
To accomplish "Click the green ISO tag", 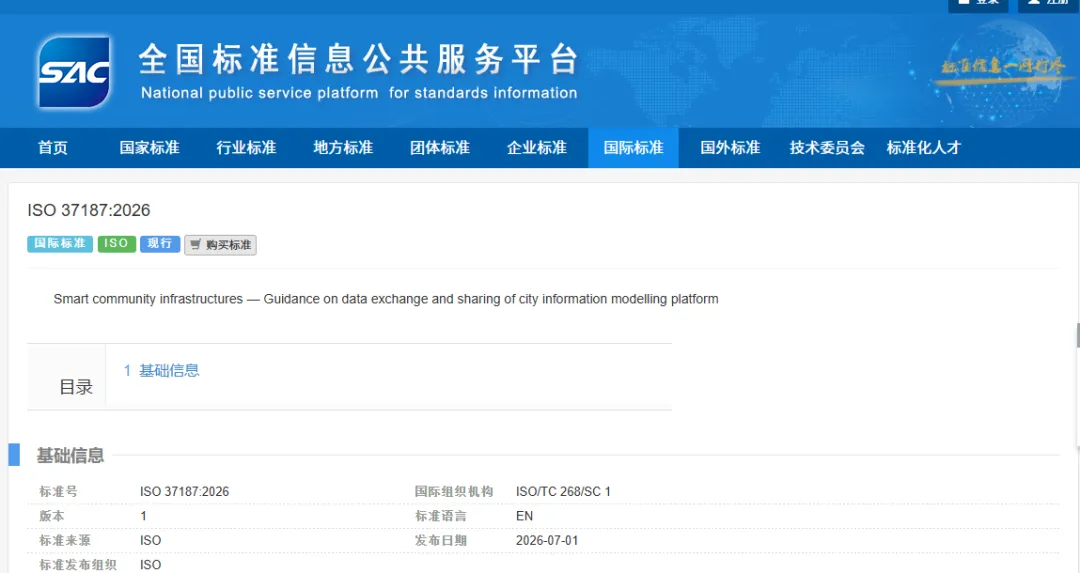I will (116, 244).
